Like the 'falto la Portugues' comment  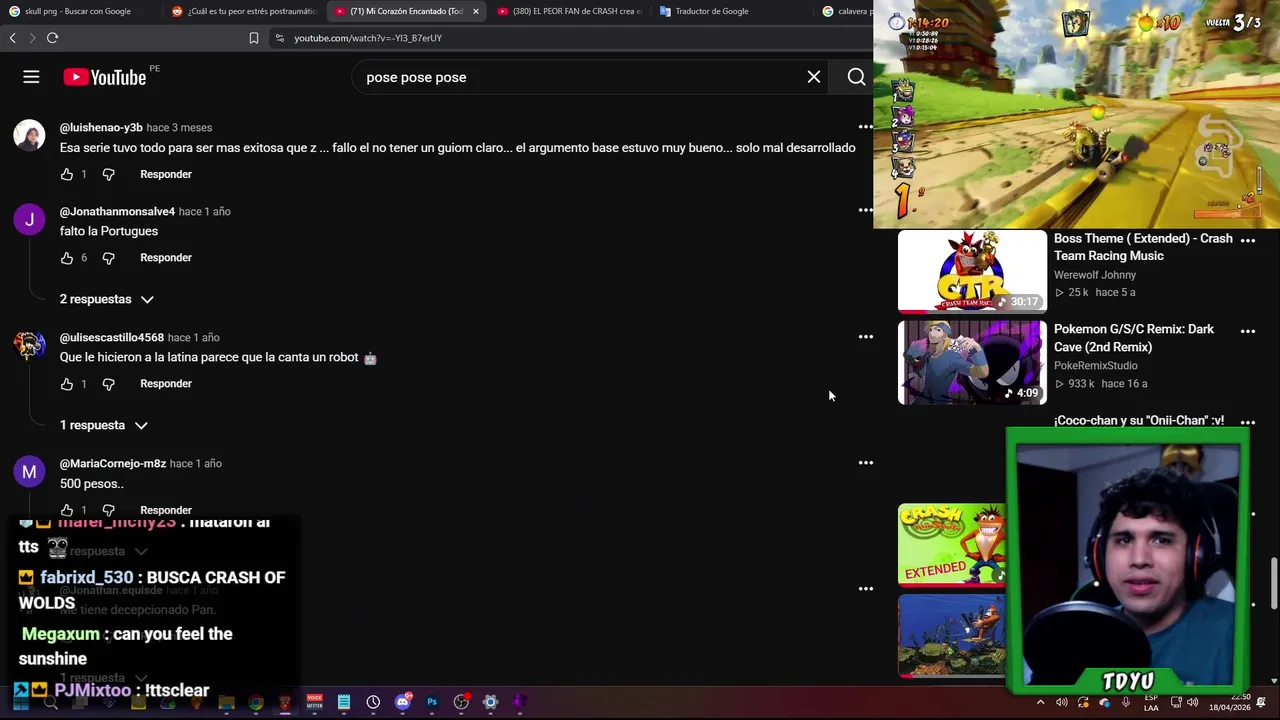(x=67, y=258)
